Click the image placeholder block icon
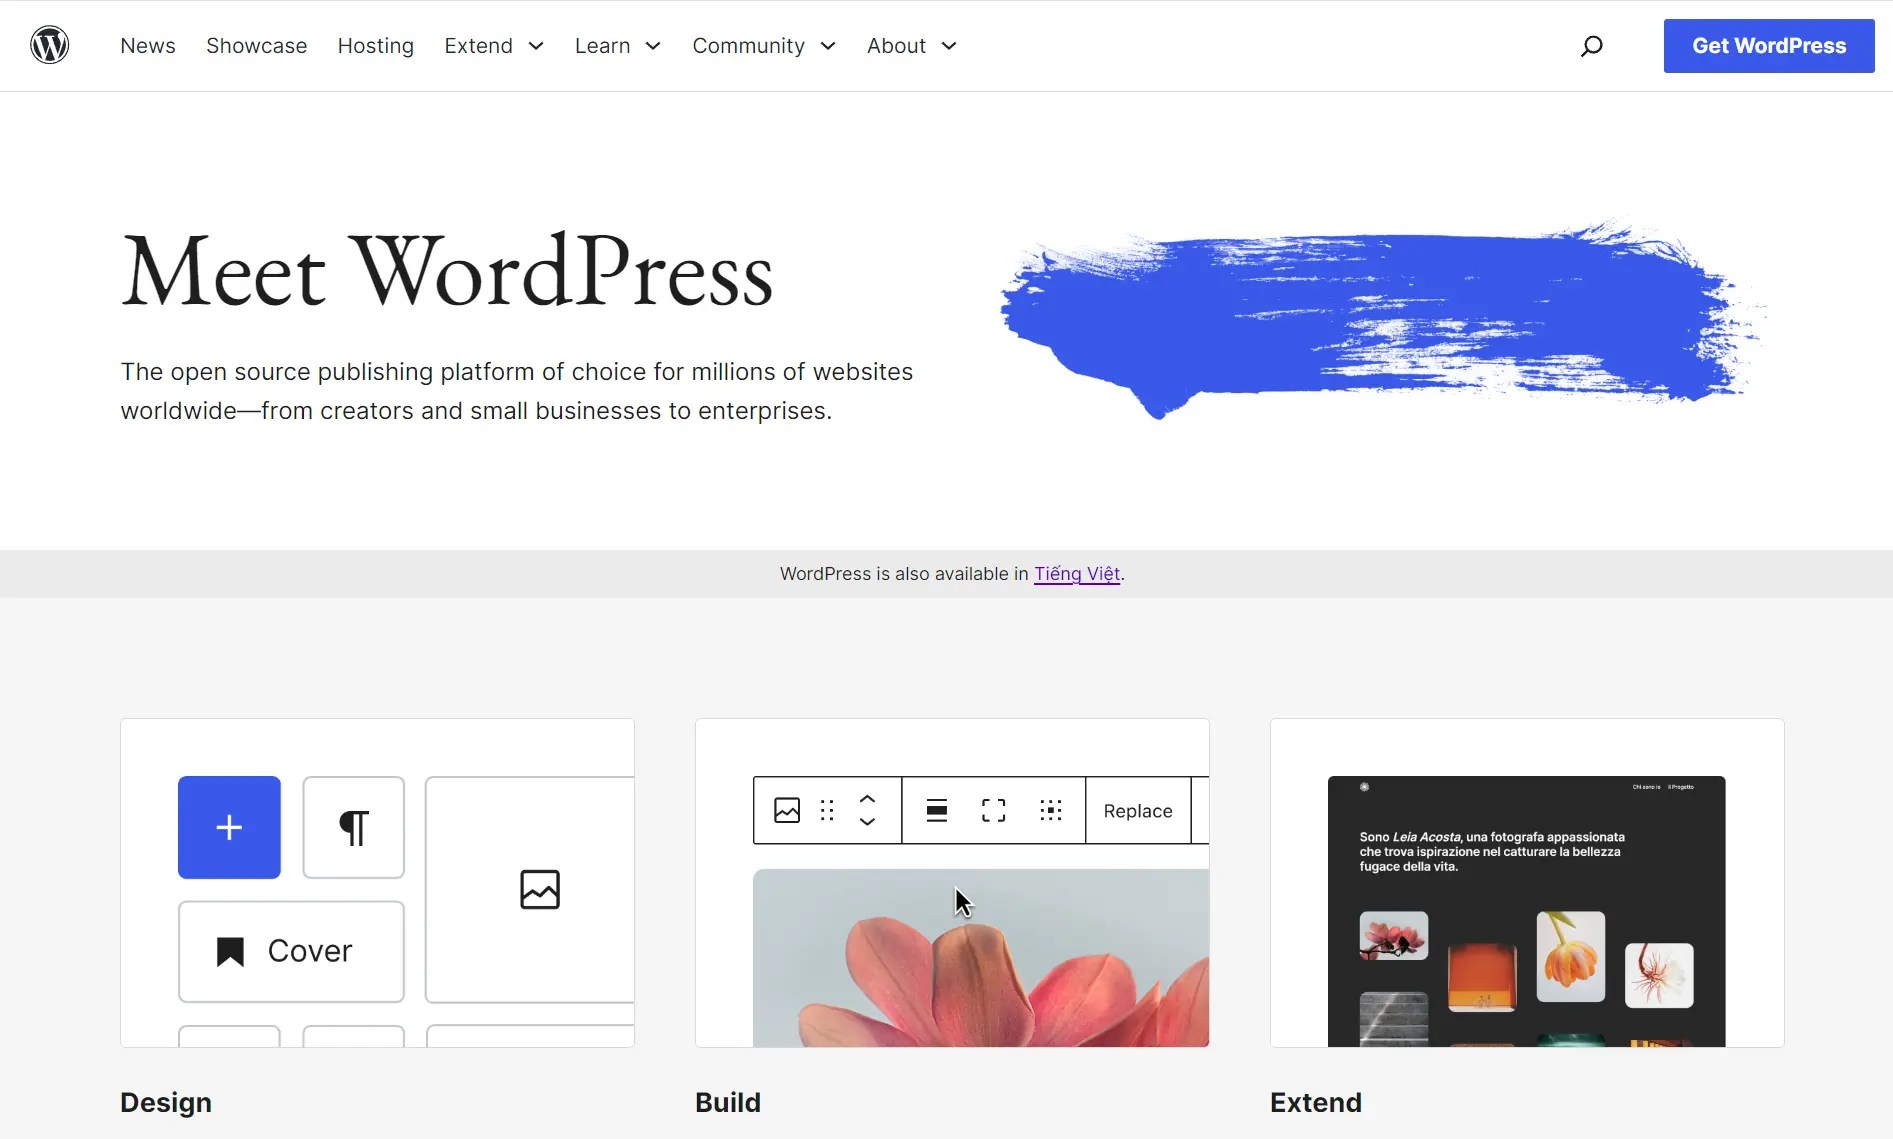This screenshot has width=1893, height=1139. pyautogui.click(x=540, y=889)
